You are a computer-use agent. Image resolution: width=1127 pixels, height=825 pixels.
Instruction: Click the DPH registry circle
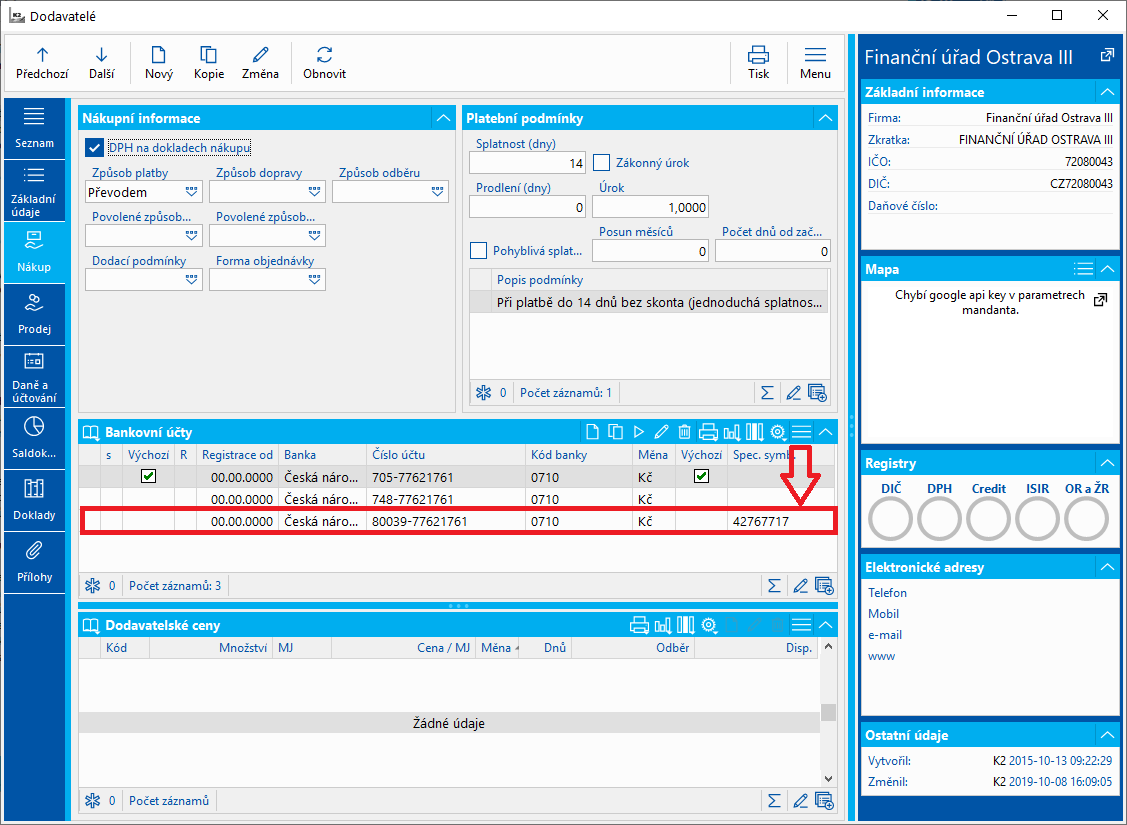click(939, 518)
